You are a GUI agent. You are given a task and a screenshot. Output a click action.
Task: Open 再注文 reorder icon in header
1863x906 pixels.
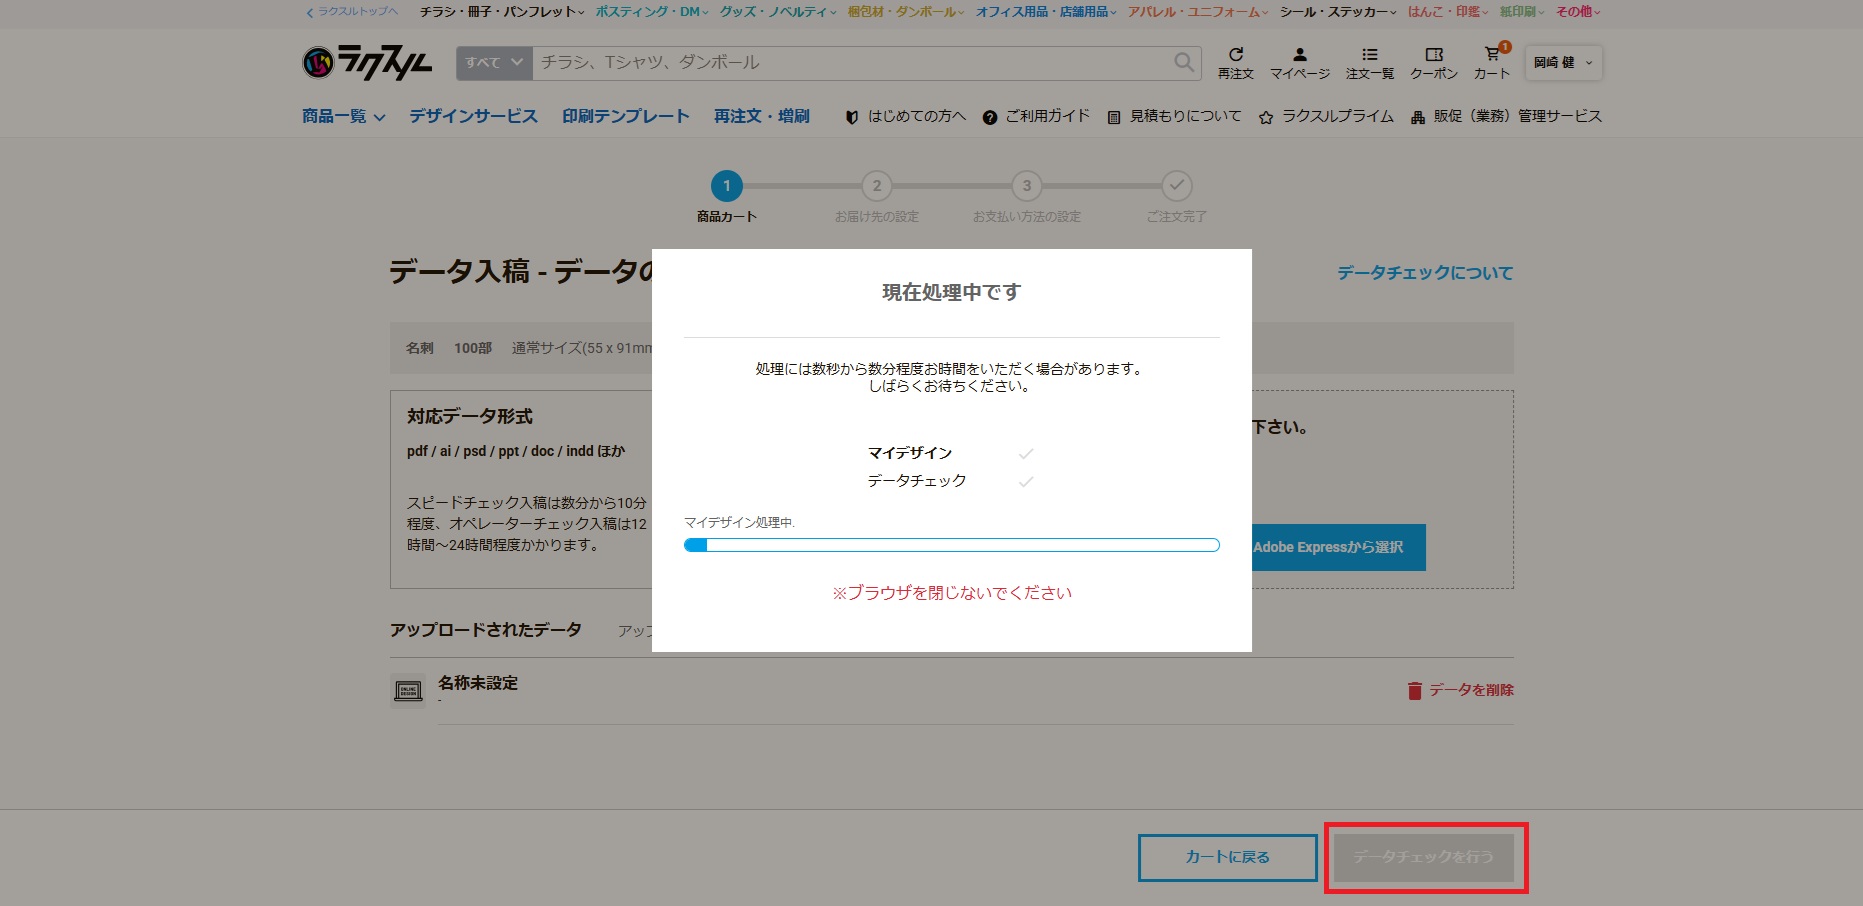tap(1236, 63)
